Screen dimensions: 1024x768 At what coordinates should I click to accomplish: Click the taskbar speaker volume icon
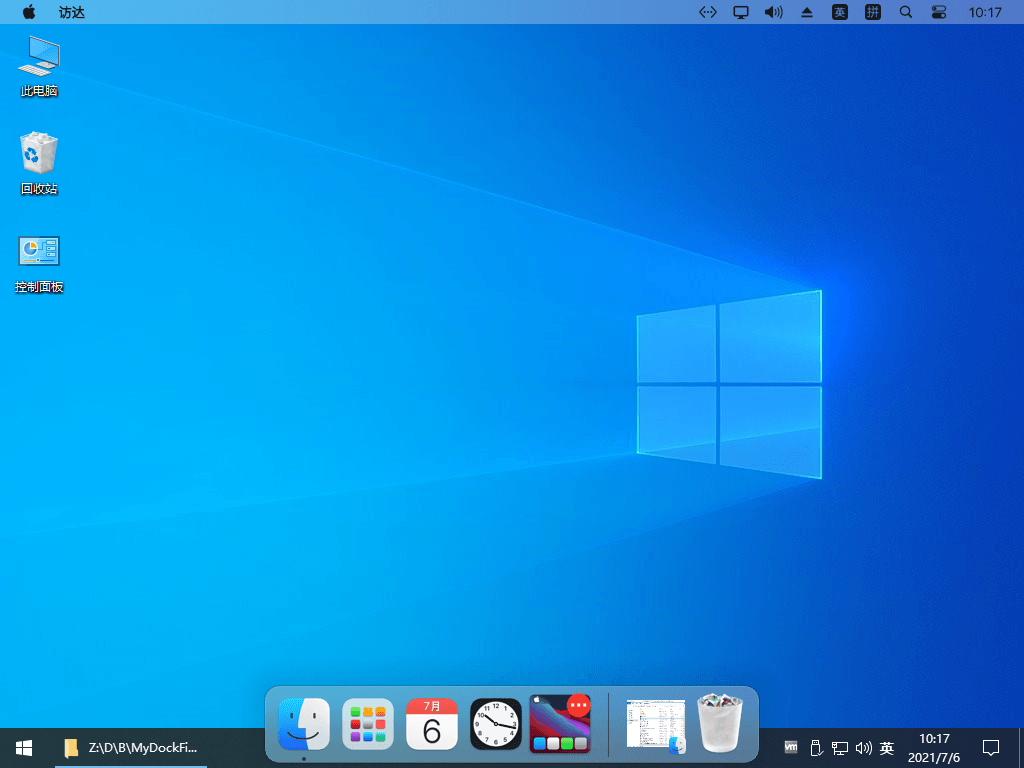tap(864, 748)
